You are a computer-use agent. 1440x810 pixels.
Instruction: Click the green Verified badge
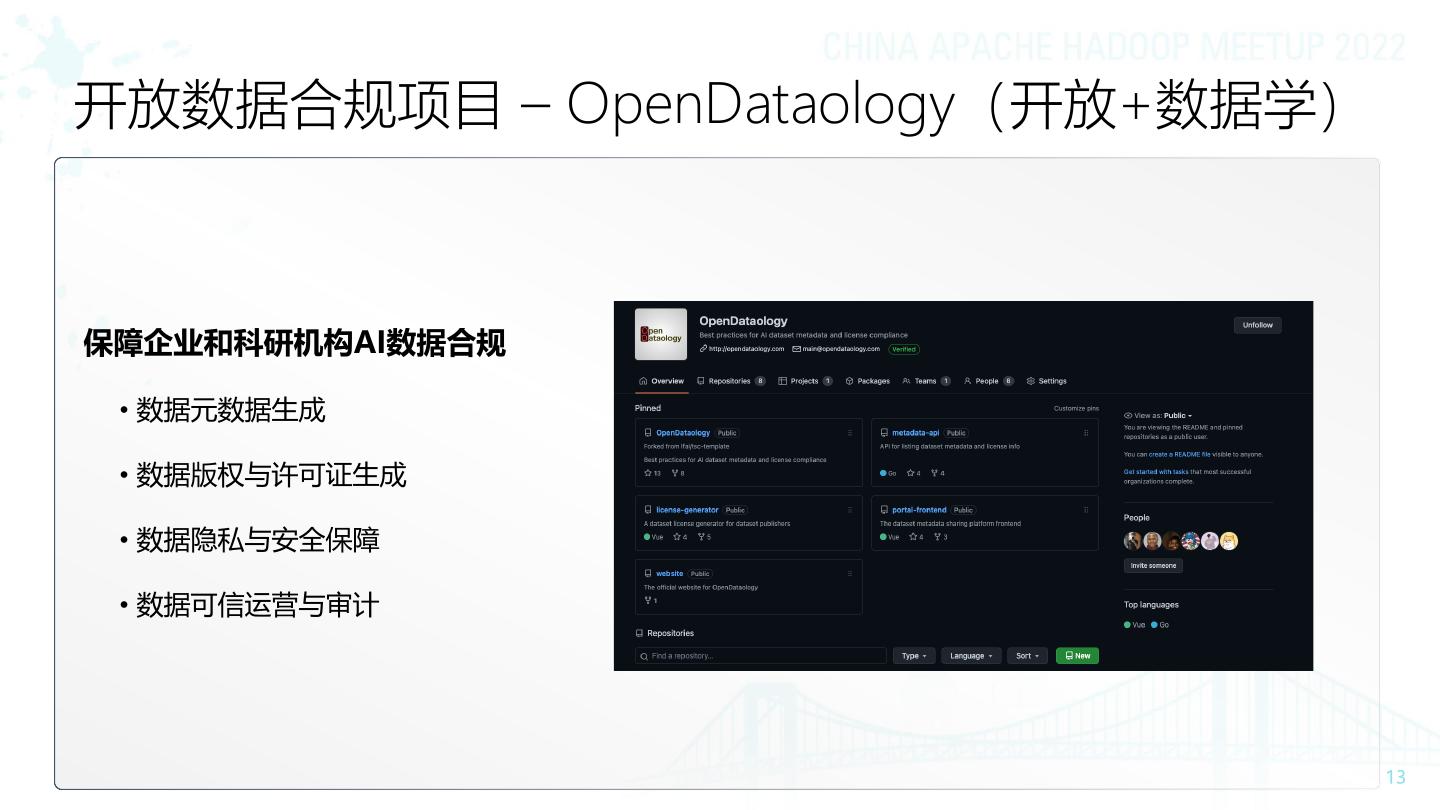tap(904, 349)
